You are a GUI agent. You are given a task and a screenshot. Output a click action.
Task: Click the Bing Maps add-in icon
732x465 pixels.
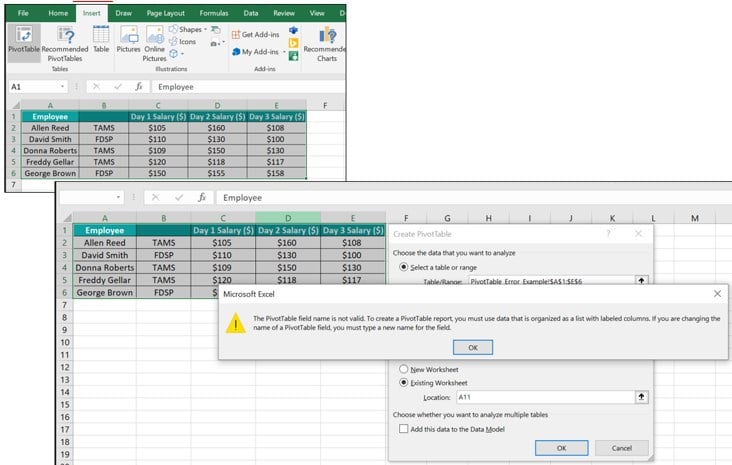click(293, 43)
